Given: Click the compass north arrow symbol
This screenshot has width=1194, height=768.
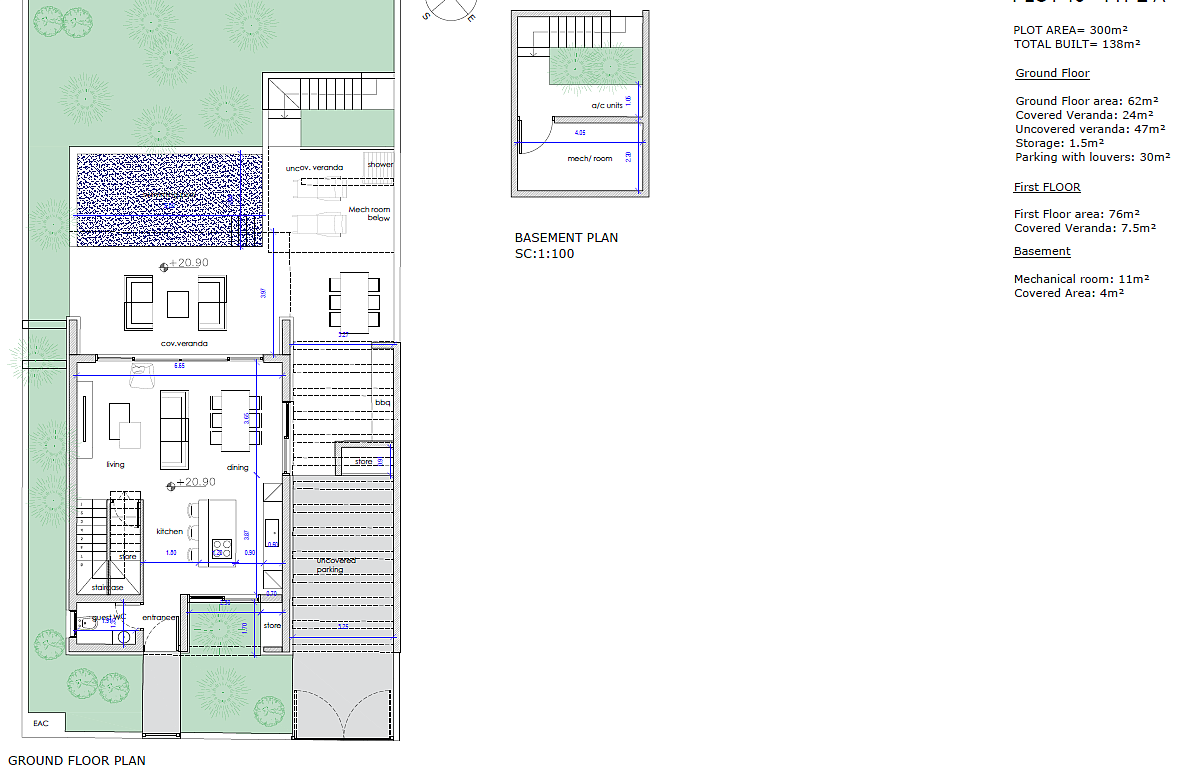Looking at the screenshot, I should point(448,8).
